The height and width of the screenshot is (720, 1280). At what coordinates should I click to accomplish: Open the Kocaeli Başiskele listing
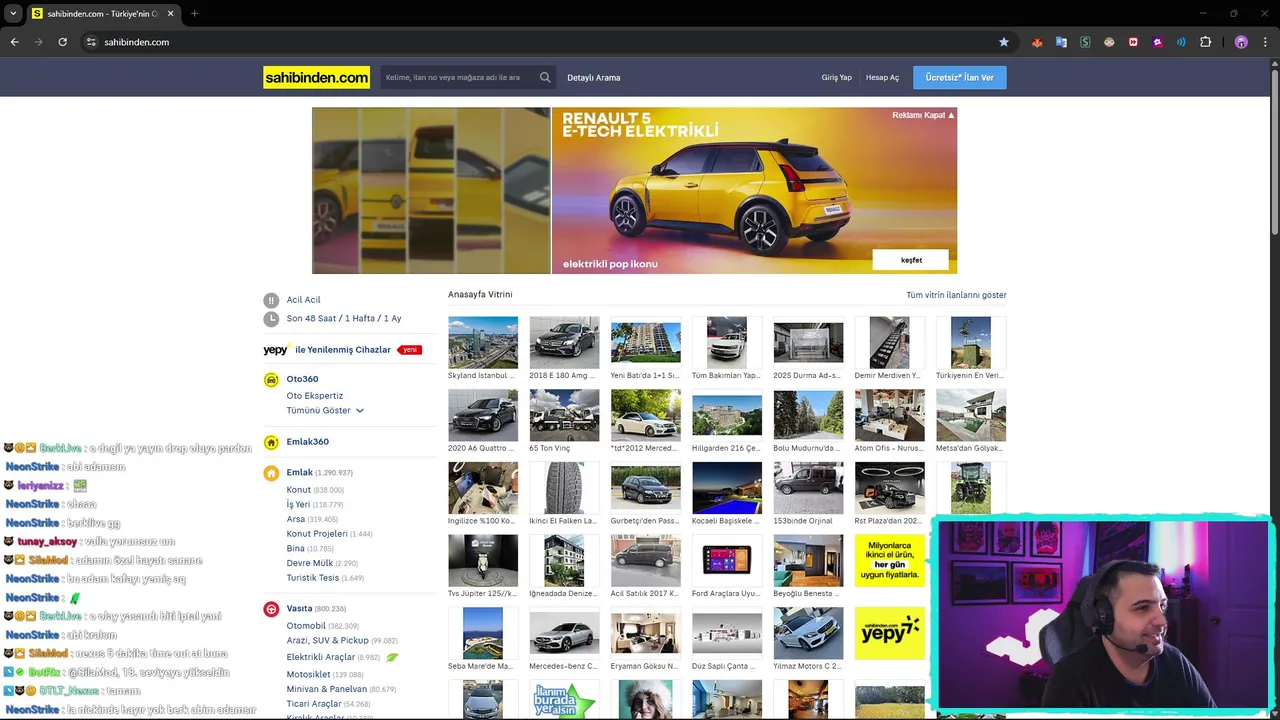pos(727,488)
